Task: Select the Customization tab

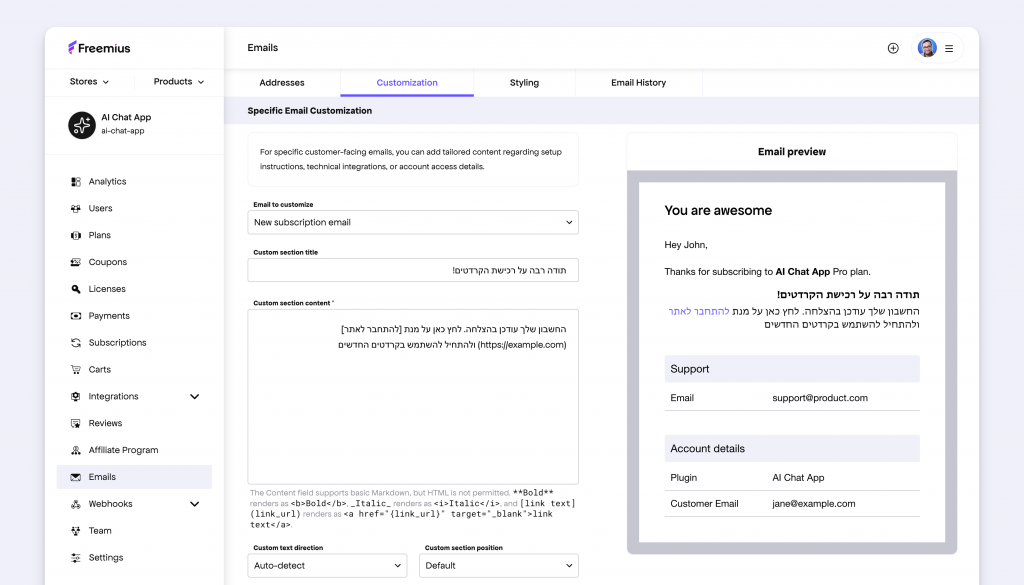Action: tap(407, 83)
